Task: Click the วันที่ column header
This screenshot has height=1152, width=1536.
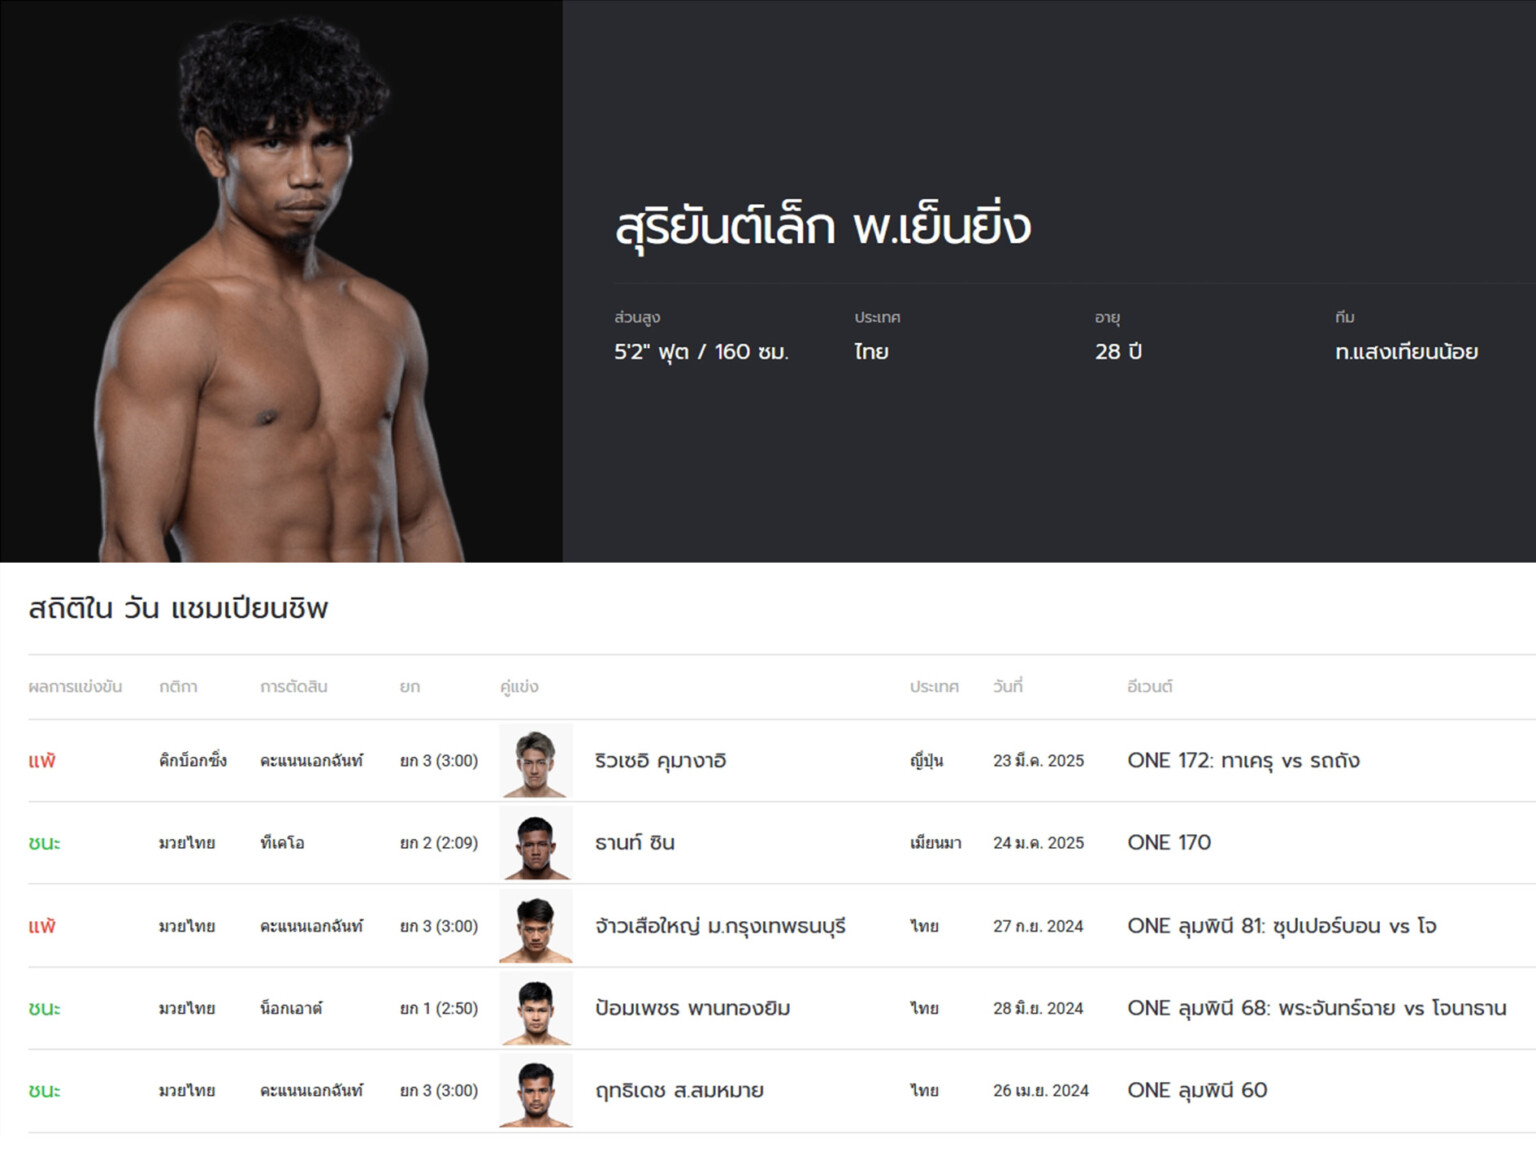Action: [x=1008, y=687]
